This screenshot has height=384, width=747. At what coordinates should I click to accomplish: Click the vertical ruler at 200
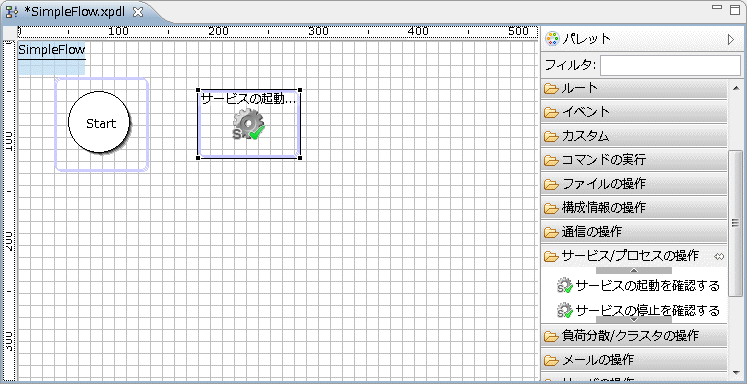10,241
